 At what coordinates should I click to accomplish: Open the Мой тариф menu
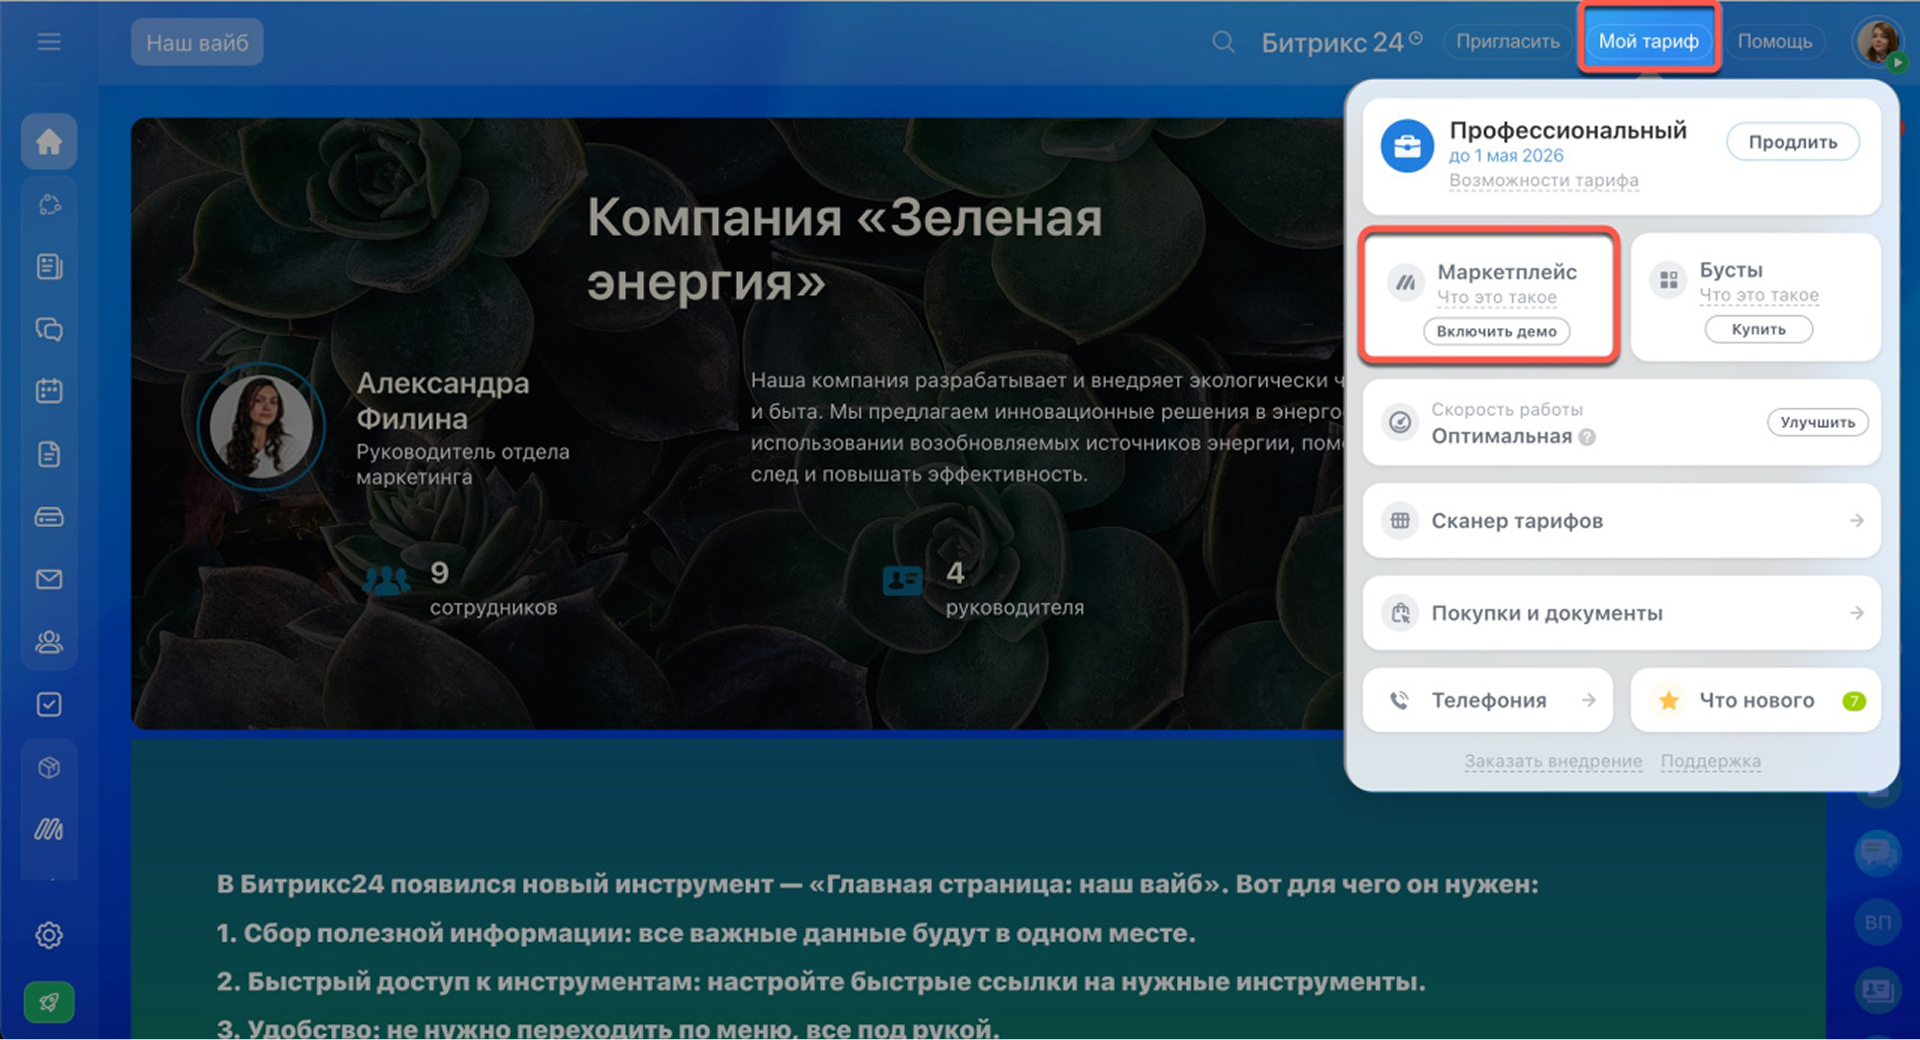click(x=1648, y=42)
